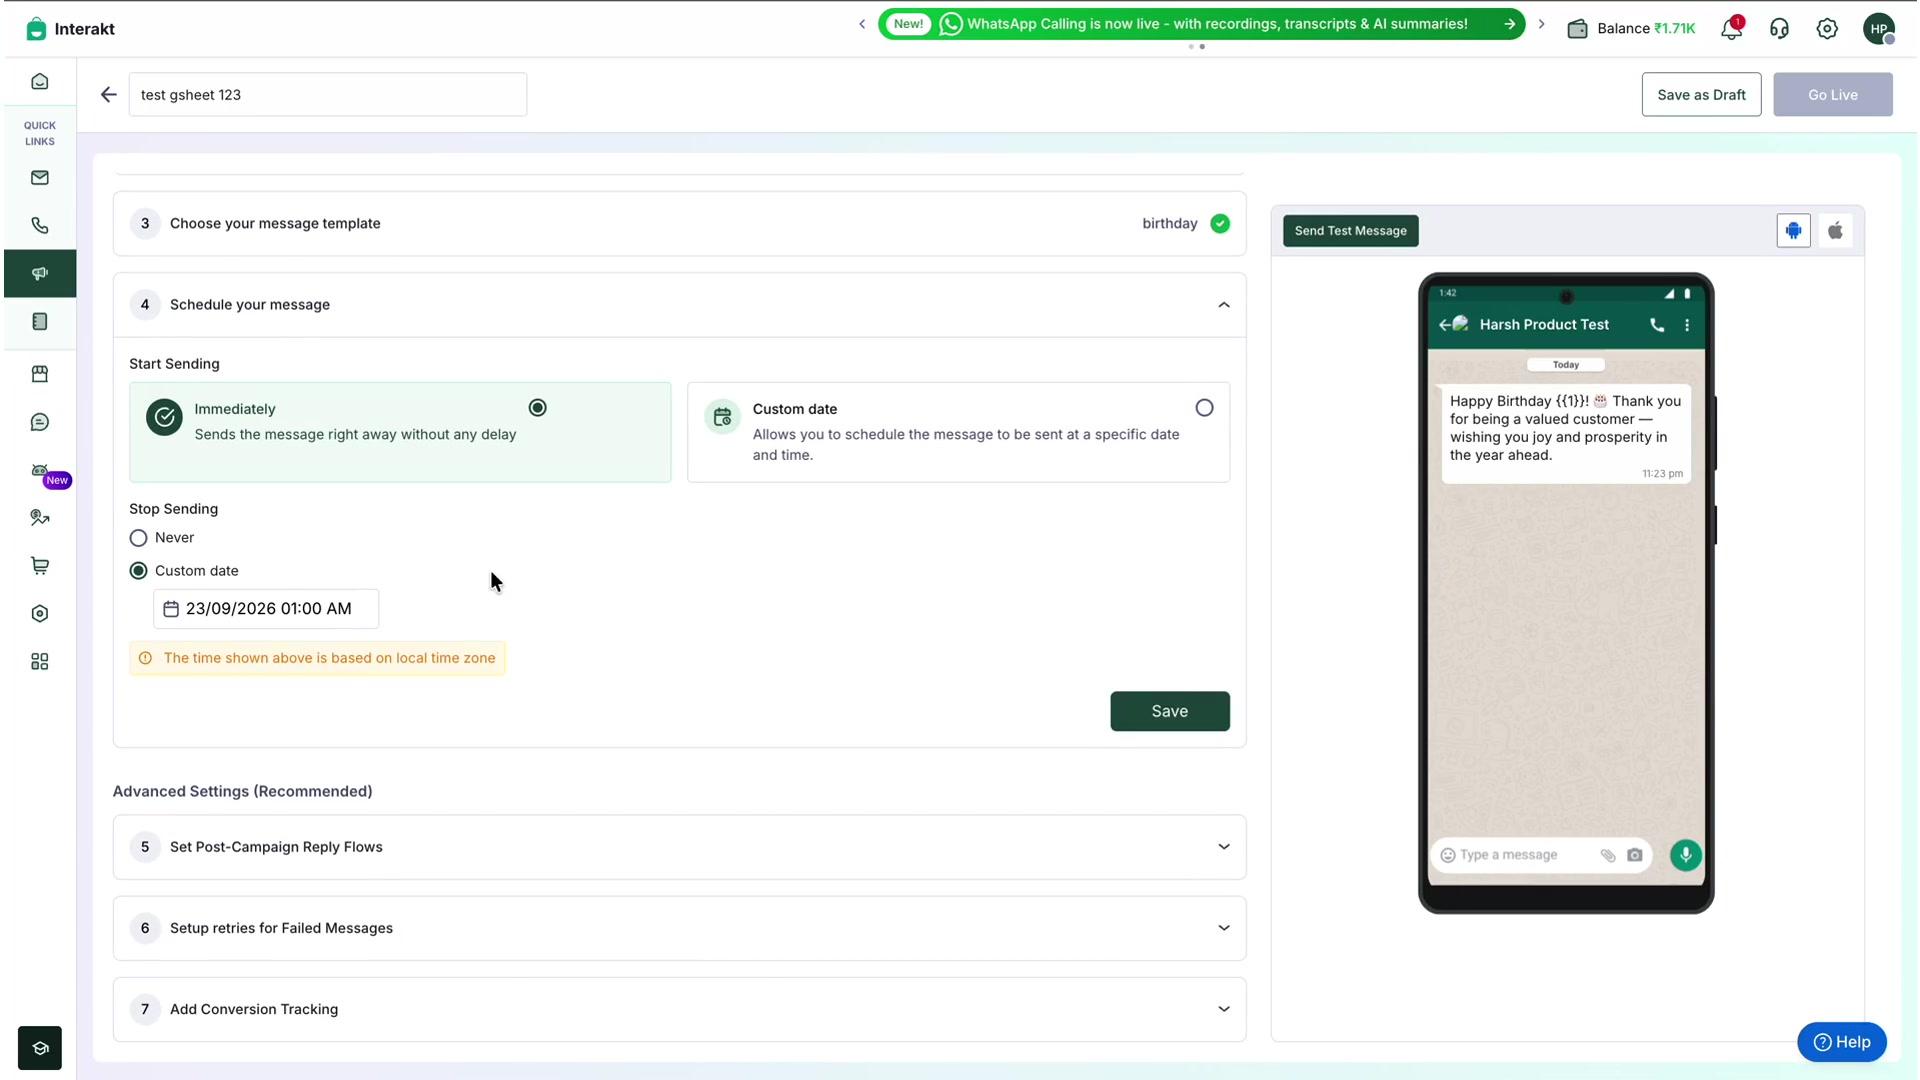
Task: Expand Add Conversion Tracking section
Action: point(680,1009)
